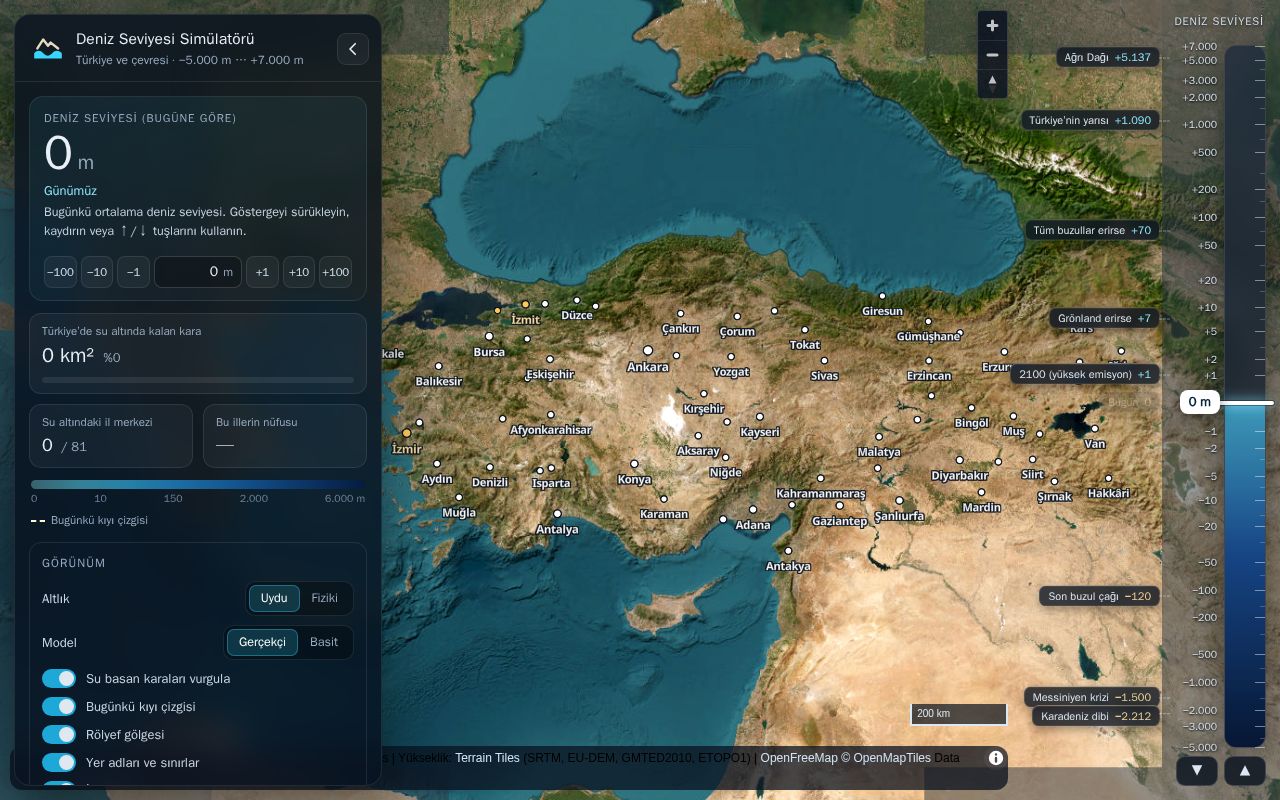Increase sea level by 1 meter
Image resolution: width=1280 pixels, height=800 pixels.
262,272
